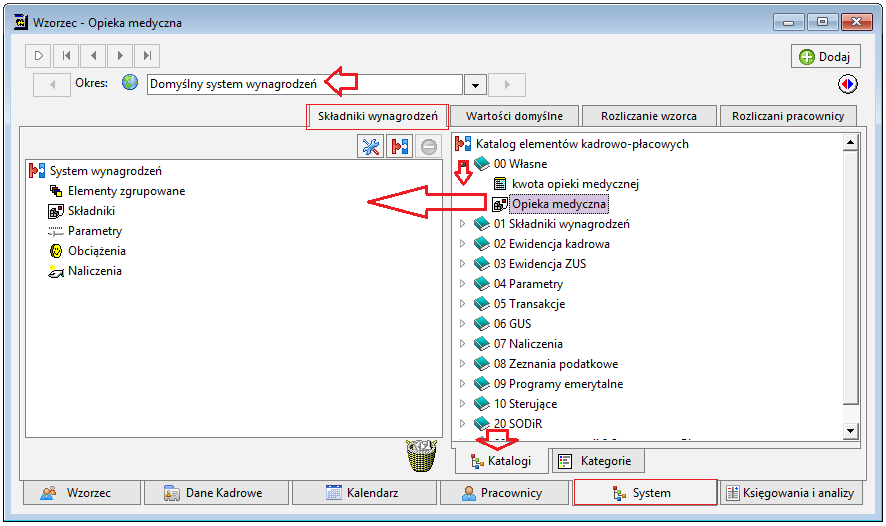The width and height of the screenshot is (886, 526).
Task: Expand 07 Naliczenia folder
Action: click(x=462, y=344)
